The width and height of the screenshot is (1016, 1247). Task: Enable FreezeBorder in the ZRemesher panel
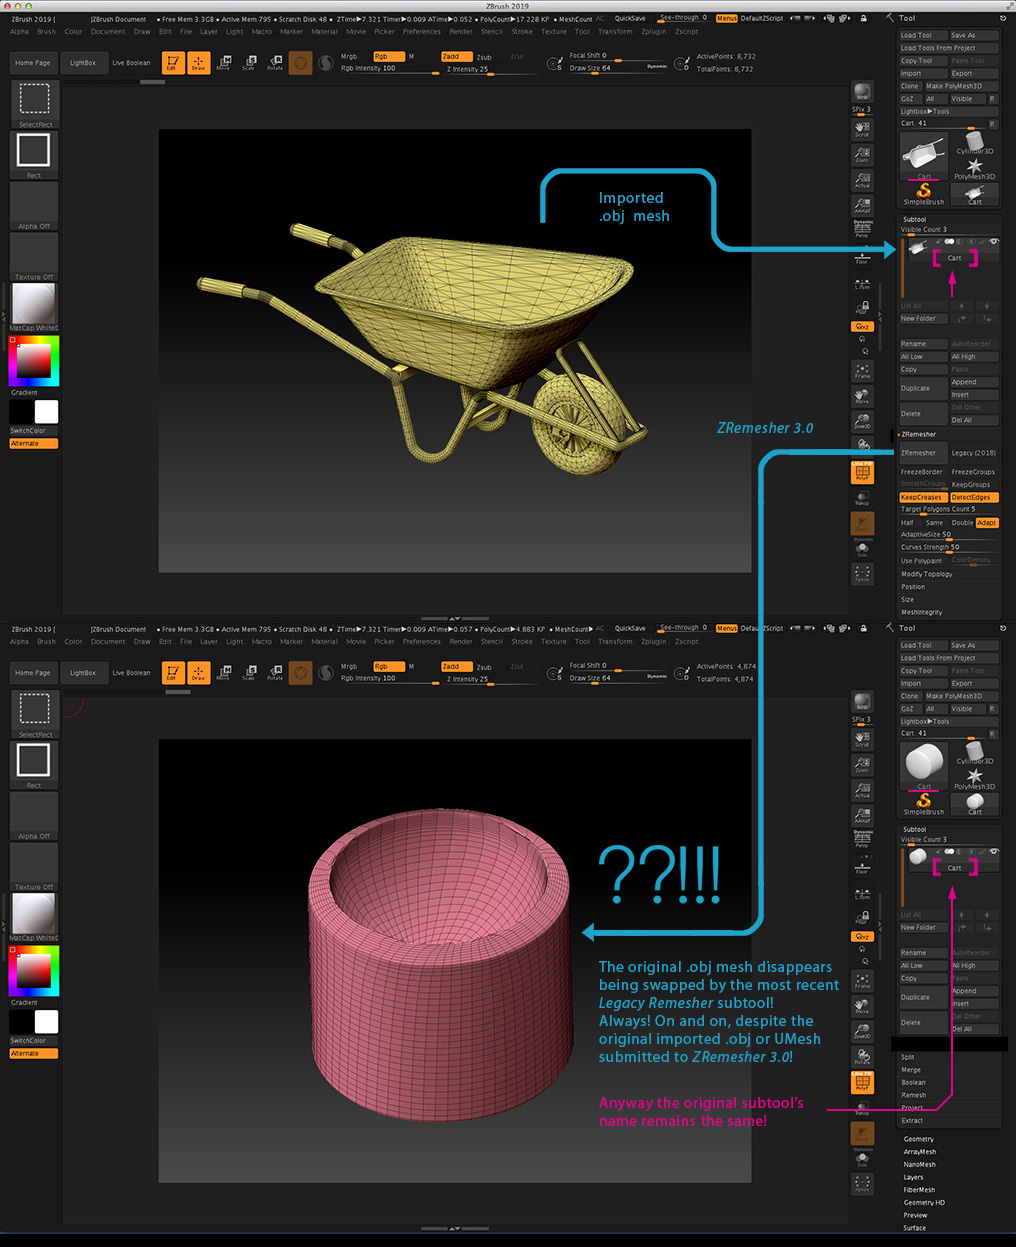(923, 472)
